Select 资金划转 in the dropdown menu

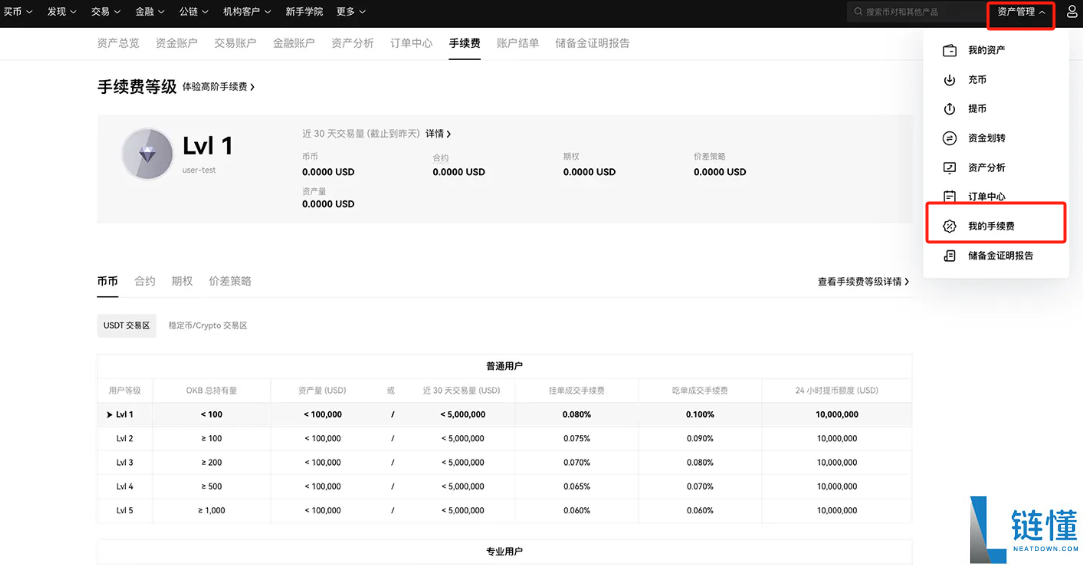986,138
